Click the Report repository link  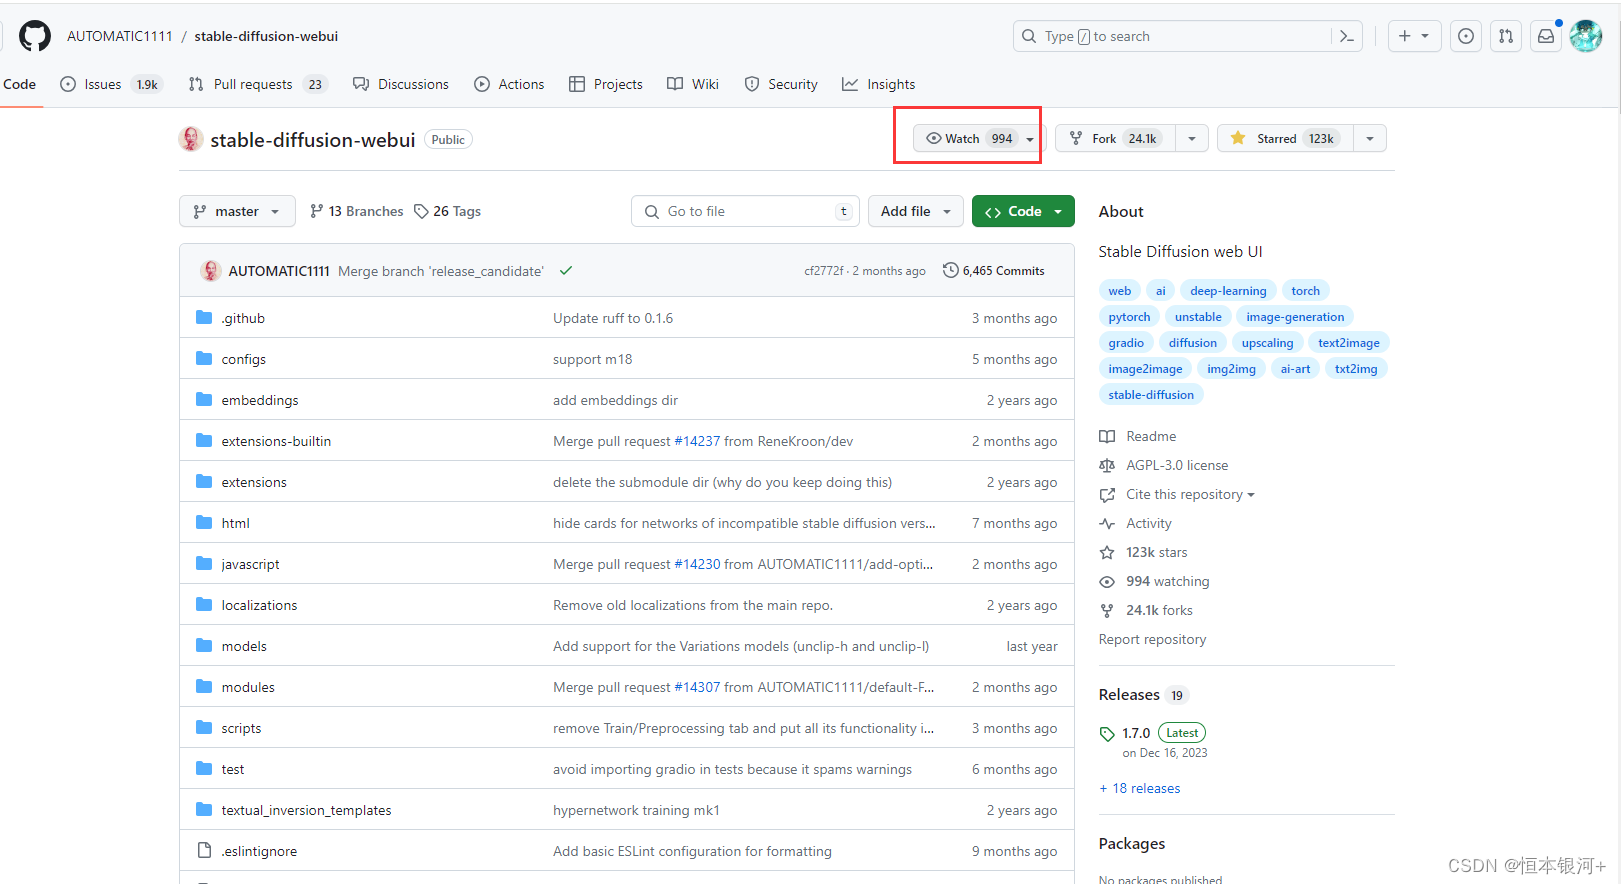pyautogui.click(x=1152, y=639)
